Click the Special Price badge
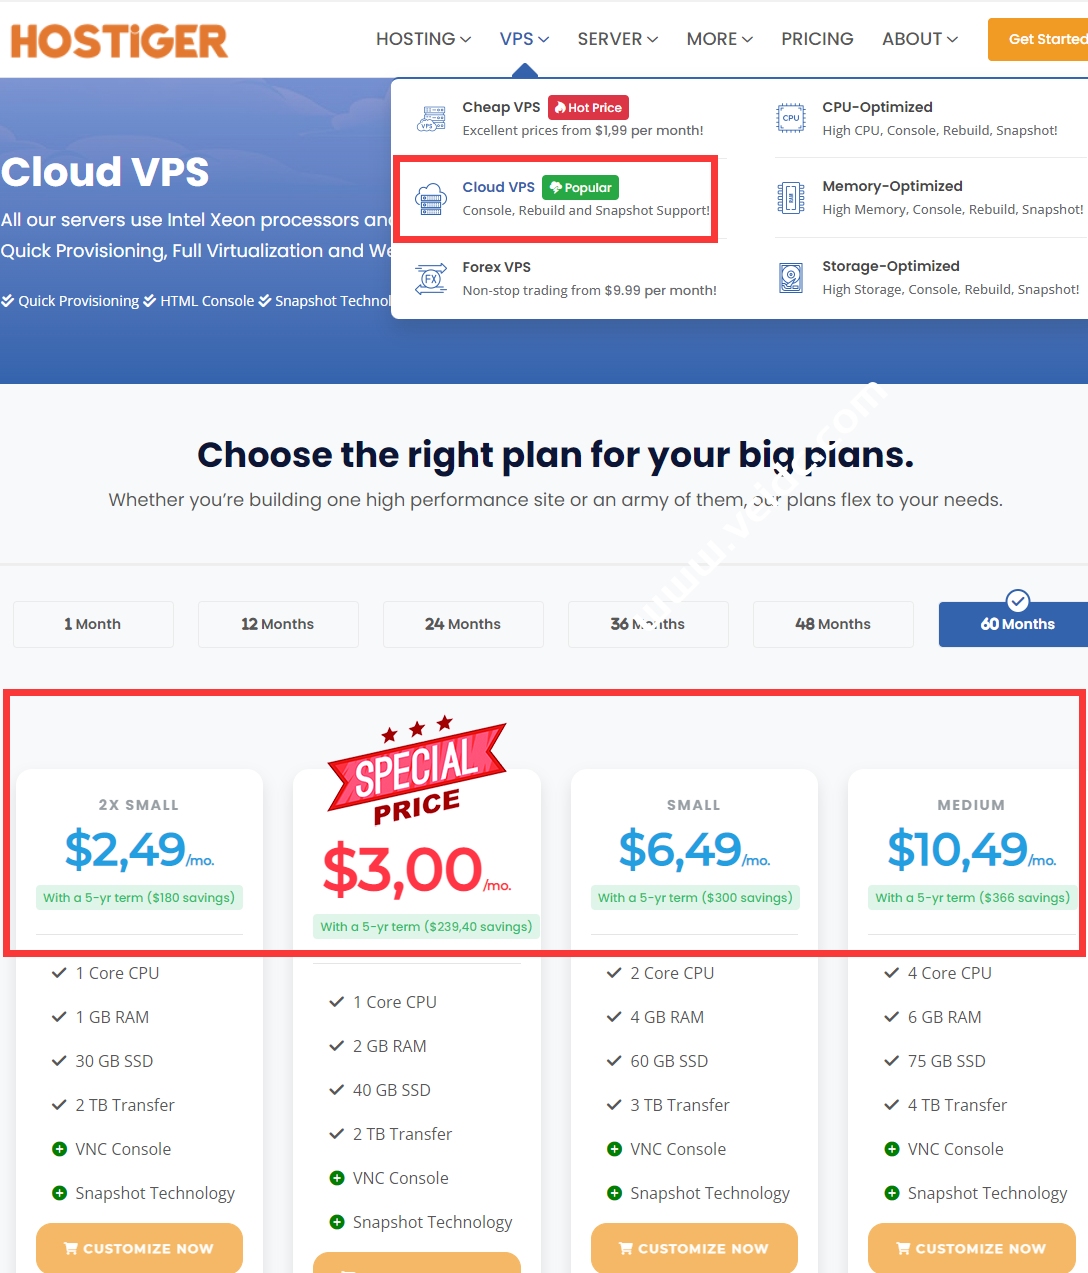 coord(416,771)
